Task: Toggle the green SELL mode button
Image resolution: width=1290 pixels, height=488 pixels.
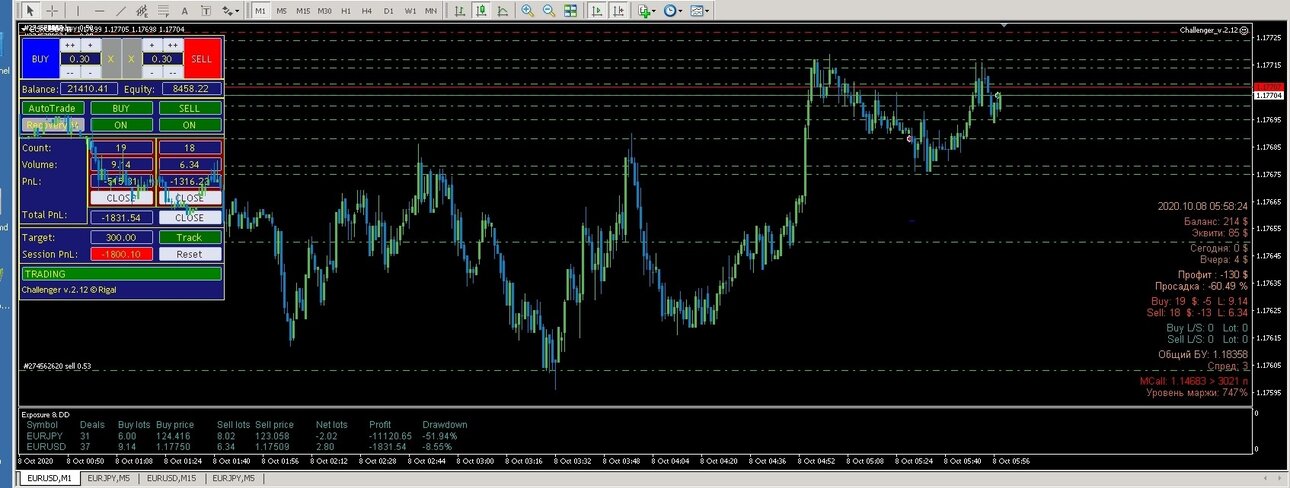Action: (x=189, y=108)
